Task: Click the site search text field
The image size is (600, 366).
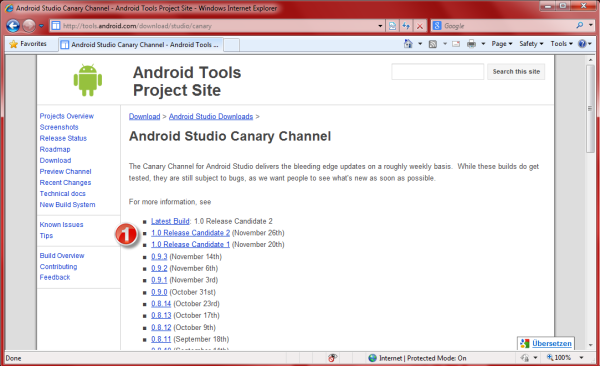Action: [437, 72]
